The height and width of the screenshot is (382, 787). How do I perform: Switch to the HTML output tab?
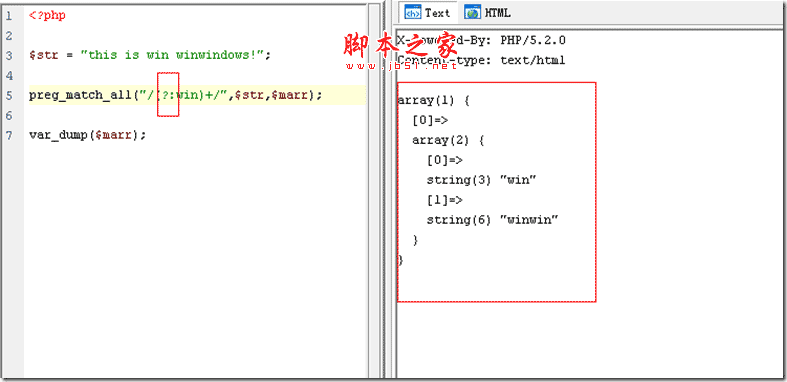(487, 13)
